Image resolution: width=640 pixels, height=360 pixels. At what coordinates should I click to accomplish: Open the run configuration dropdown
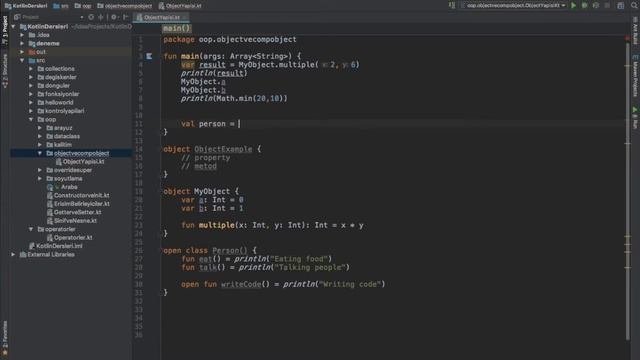pyautogui.click(x=513, y=5)
